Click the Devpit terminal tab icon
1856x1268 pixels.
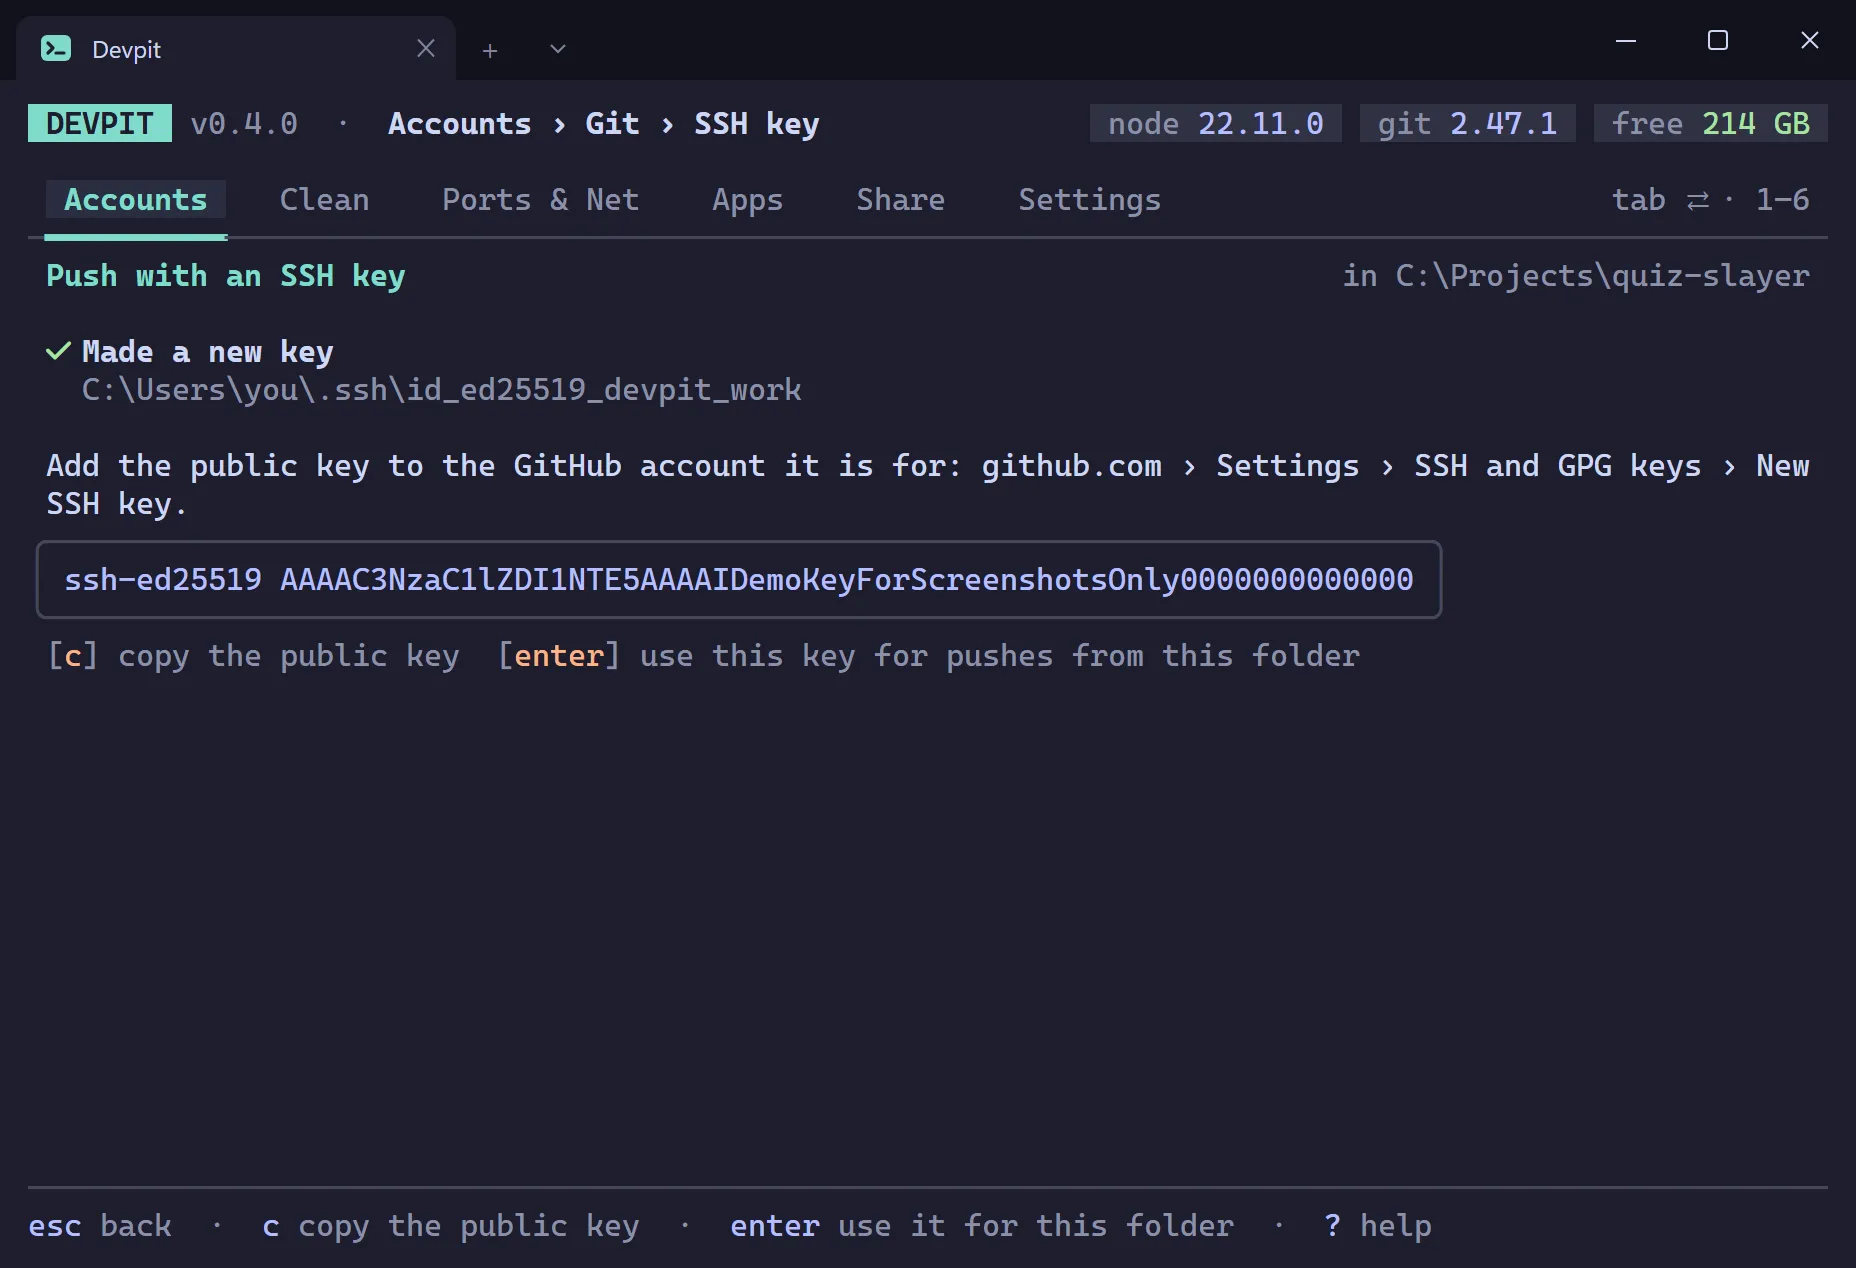click(56, 48)
